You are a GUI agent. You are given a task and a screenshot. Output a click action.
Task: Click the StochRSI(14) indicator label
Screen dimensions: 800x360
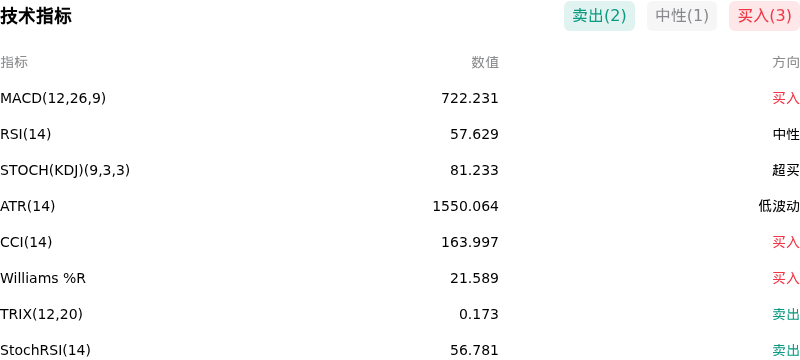(x=45, y=350)
